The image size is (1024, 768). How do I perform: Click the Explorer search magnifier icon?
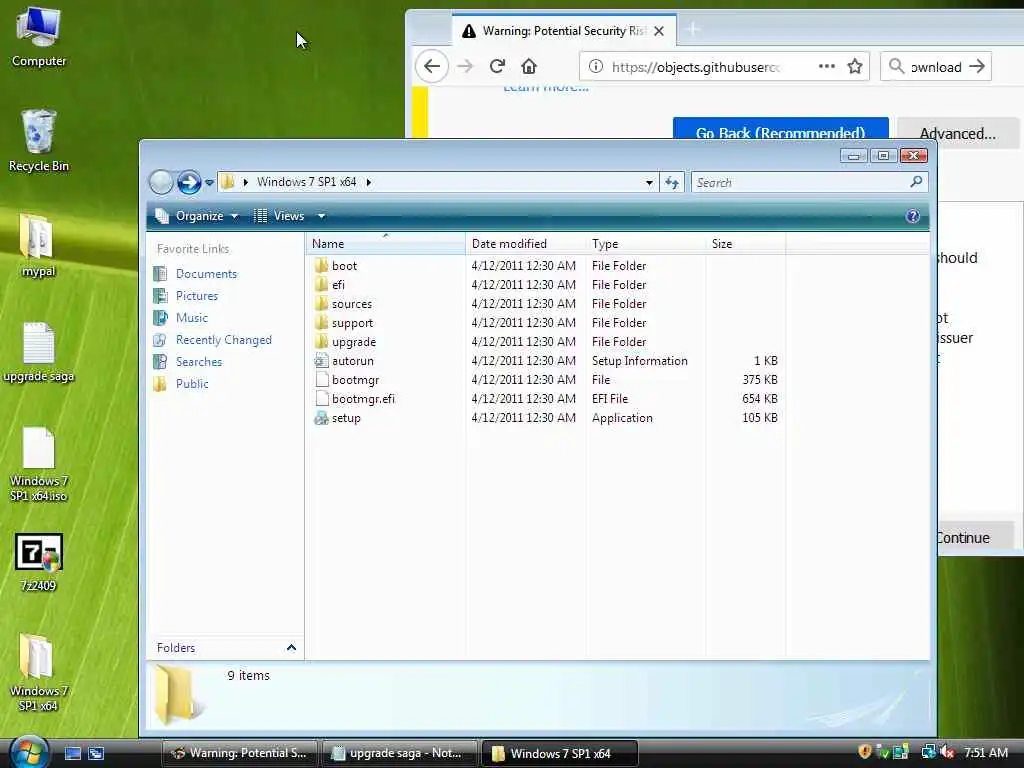[x=916, y=182]
